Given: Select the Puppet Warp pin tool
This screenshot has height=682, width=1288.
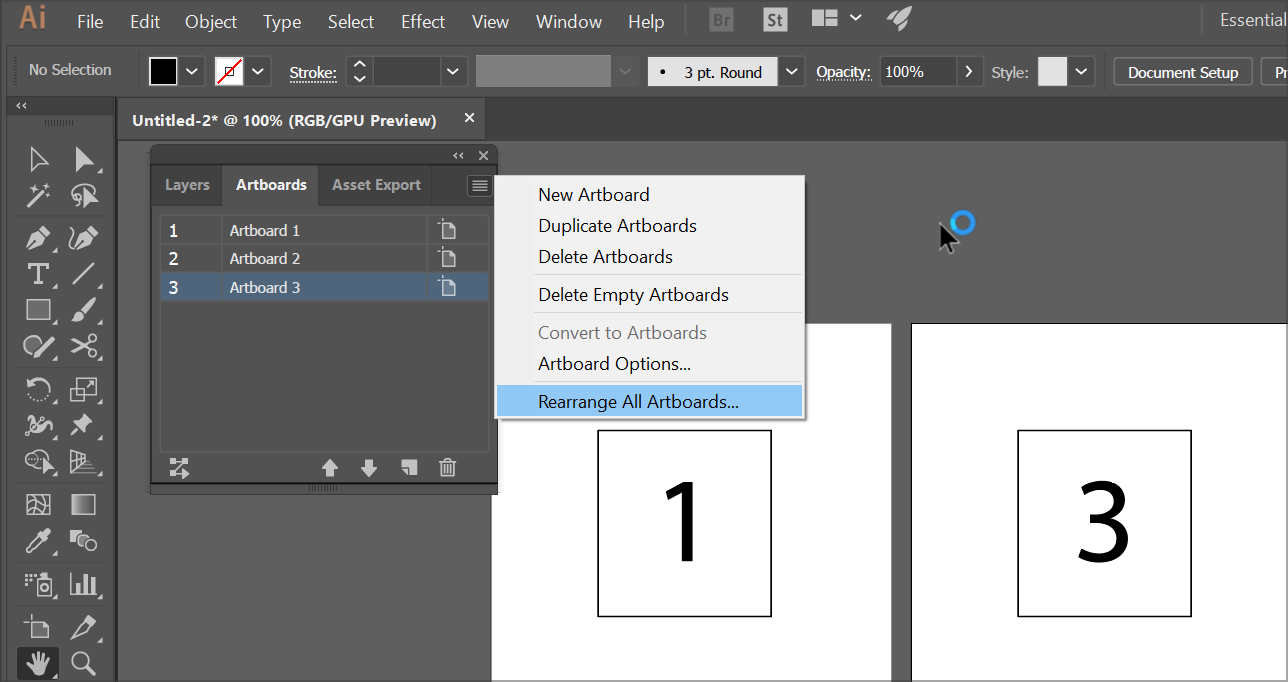Looking at the screenshot, I should 84,425.
